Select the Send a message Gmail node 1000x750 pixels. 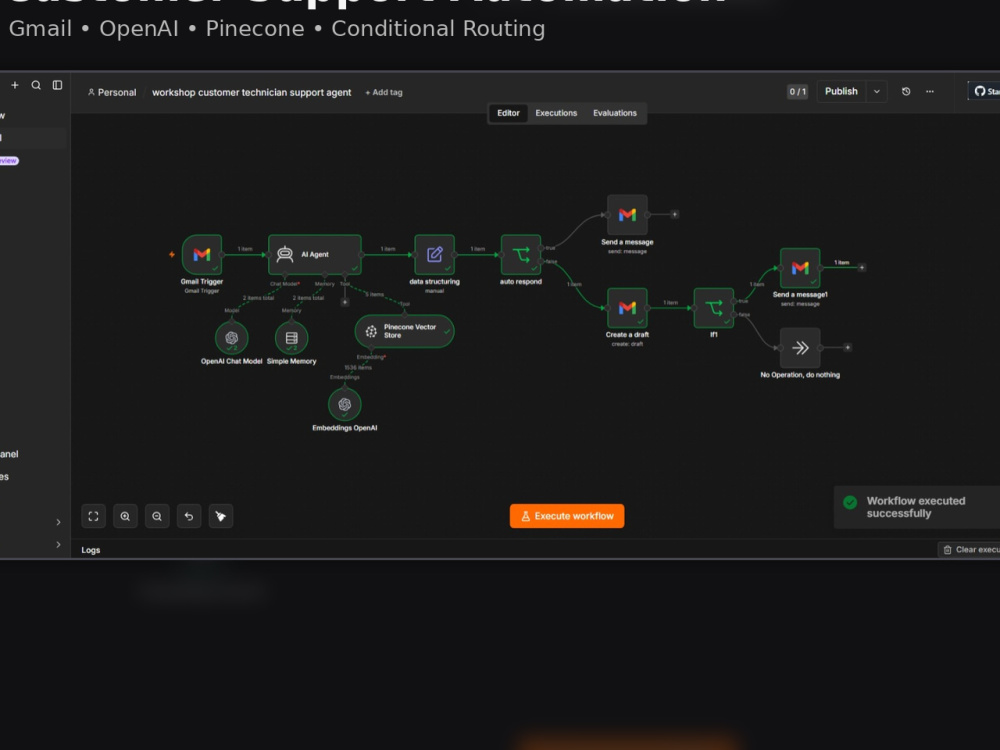pyautogui.click(x=627, y=215)
